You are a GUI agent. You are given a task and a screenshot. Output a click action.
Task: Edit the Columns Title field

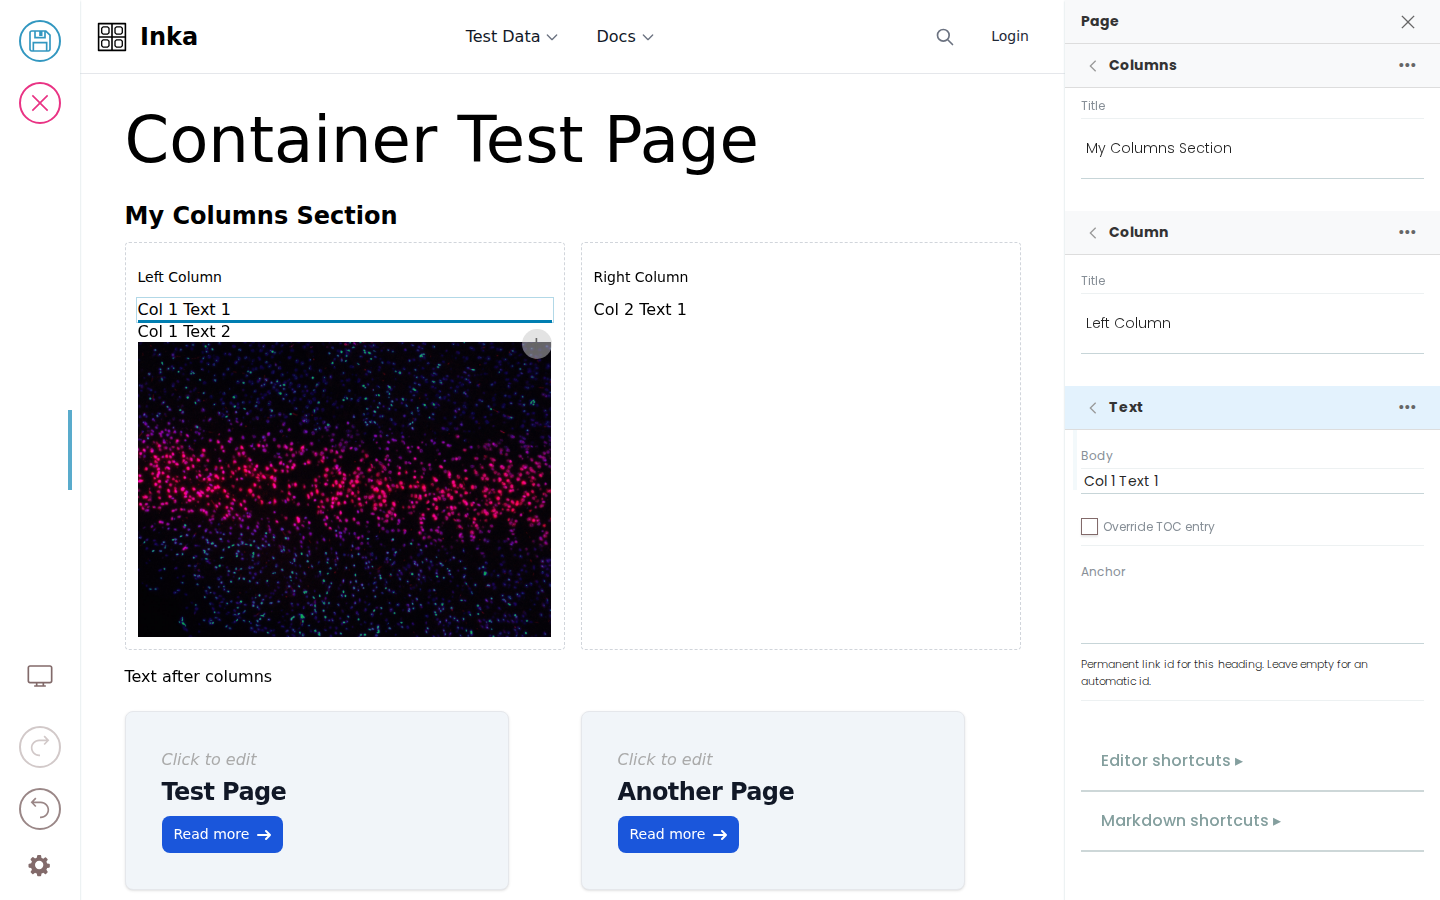click(1252, 149)
